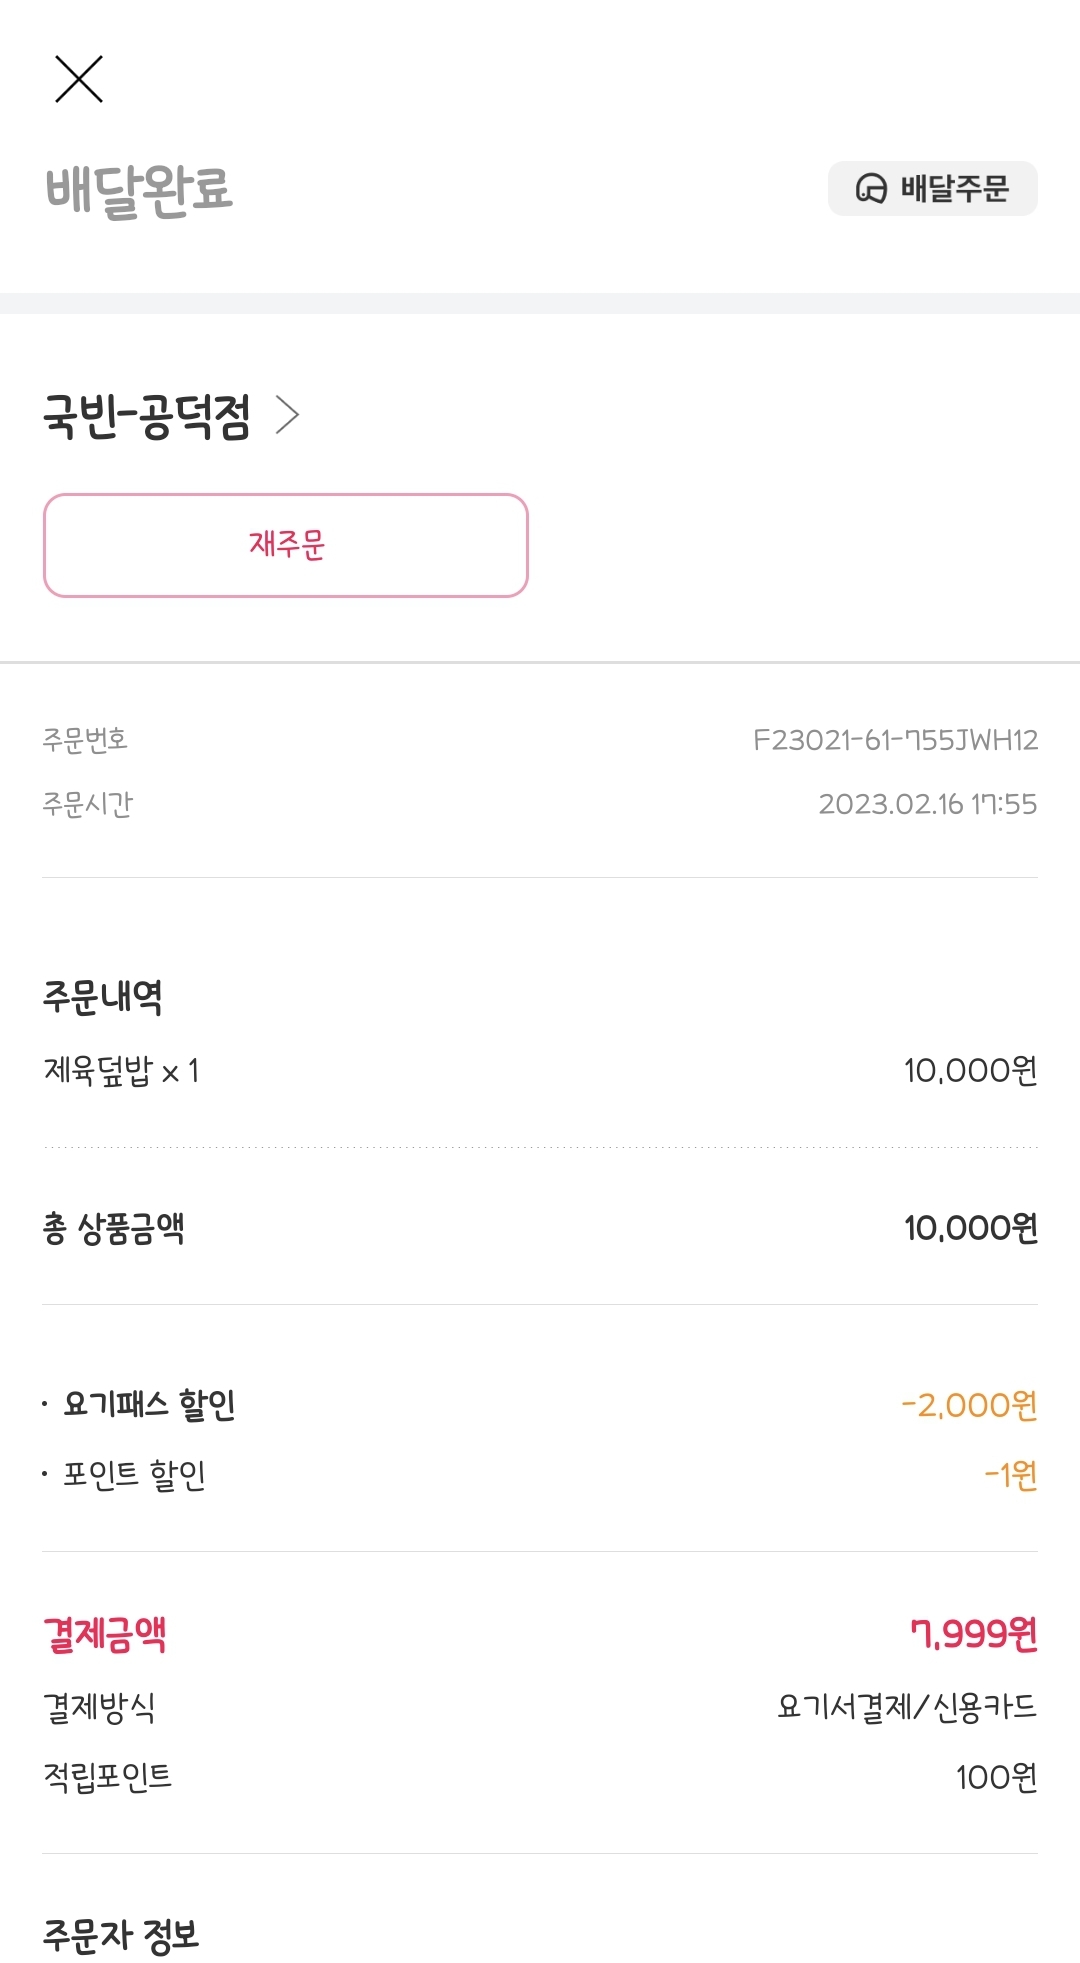The image size is (1080, 1963).
Task: Tap the -2,000원 discount amount
Action: [x=969, y=1405]
